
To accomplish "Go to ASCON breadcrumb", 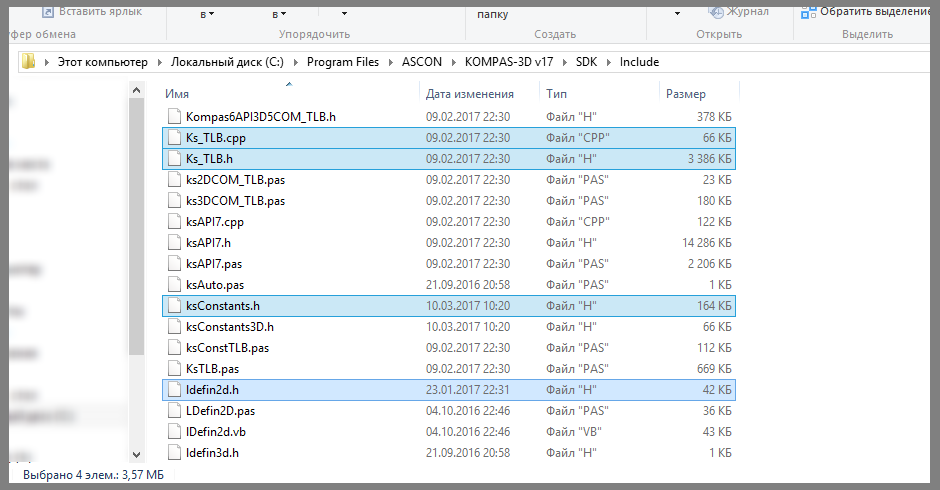I will point(422,62).
